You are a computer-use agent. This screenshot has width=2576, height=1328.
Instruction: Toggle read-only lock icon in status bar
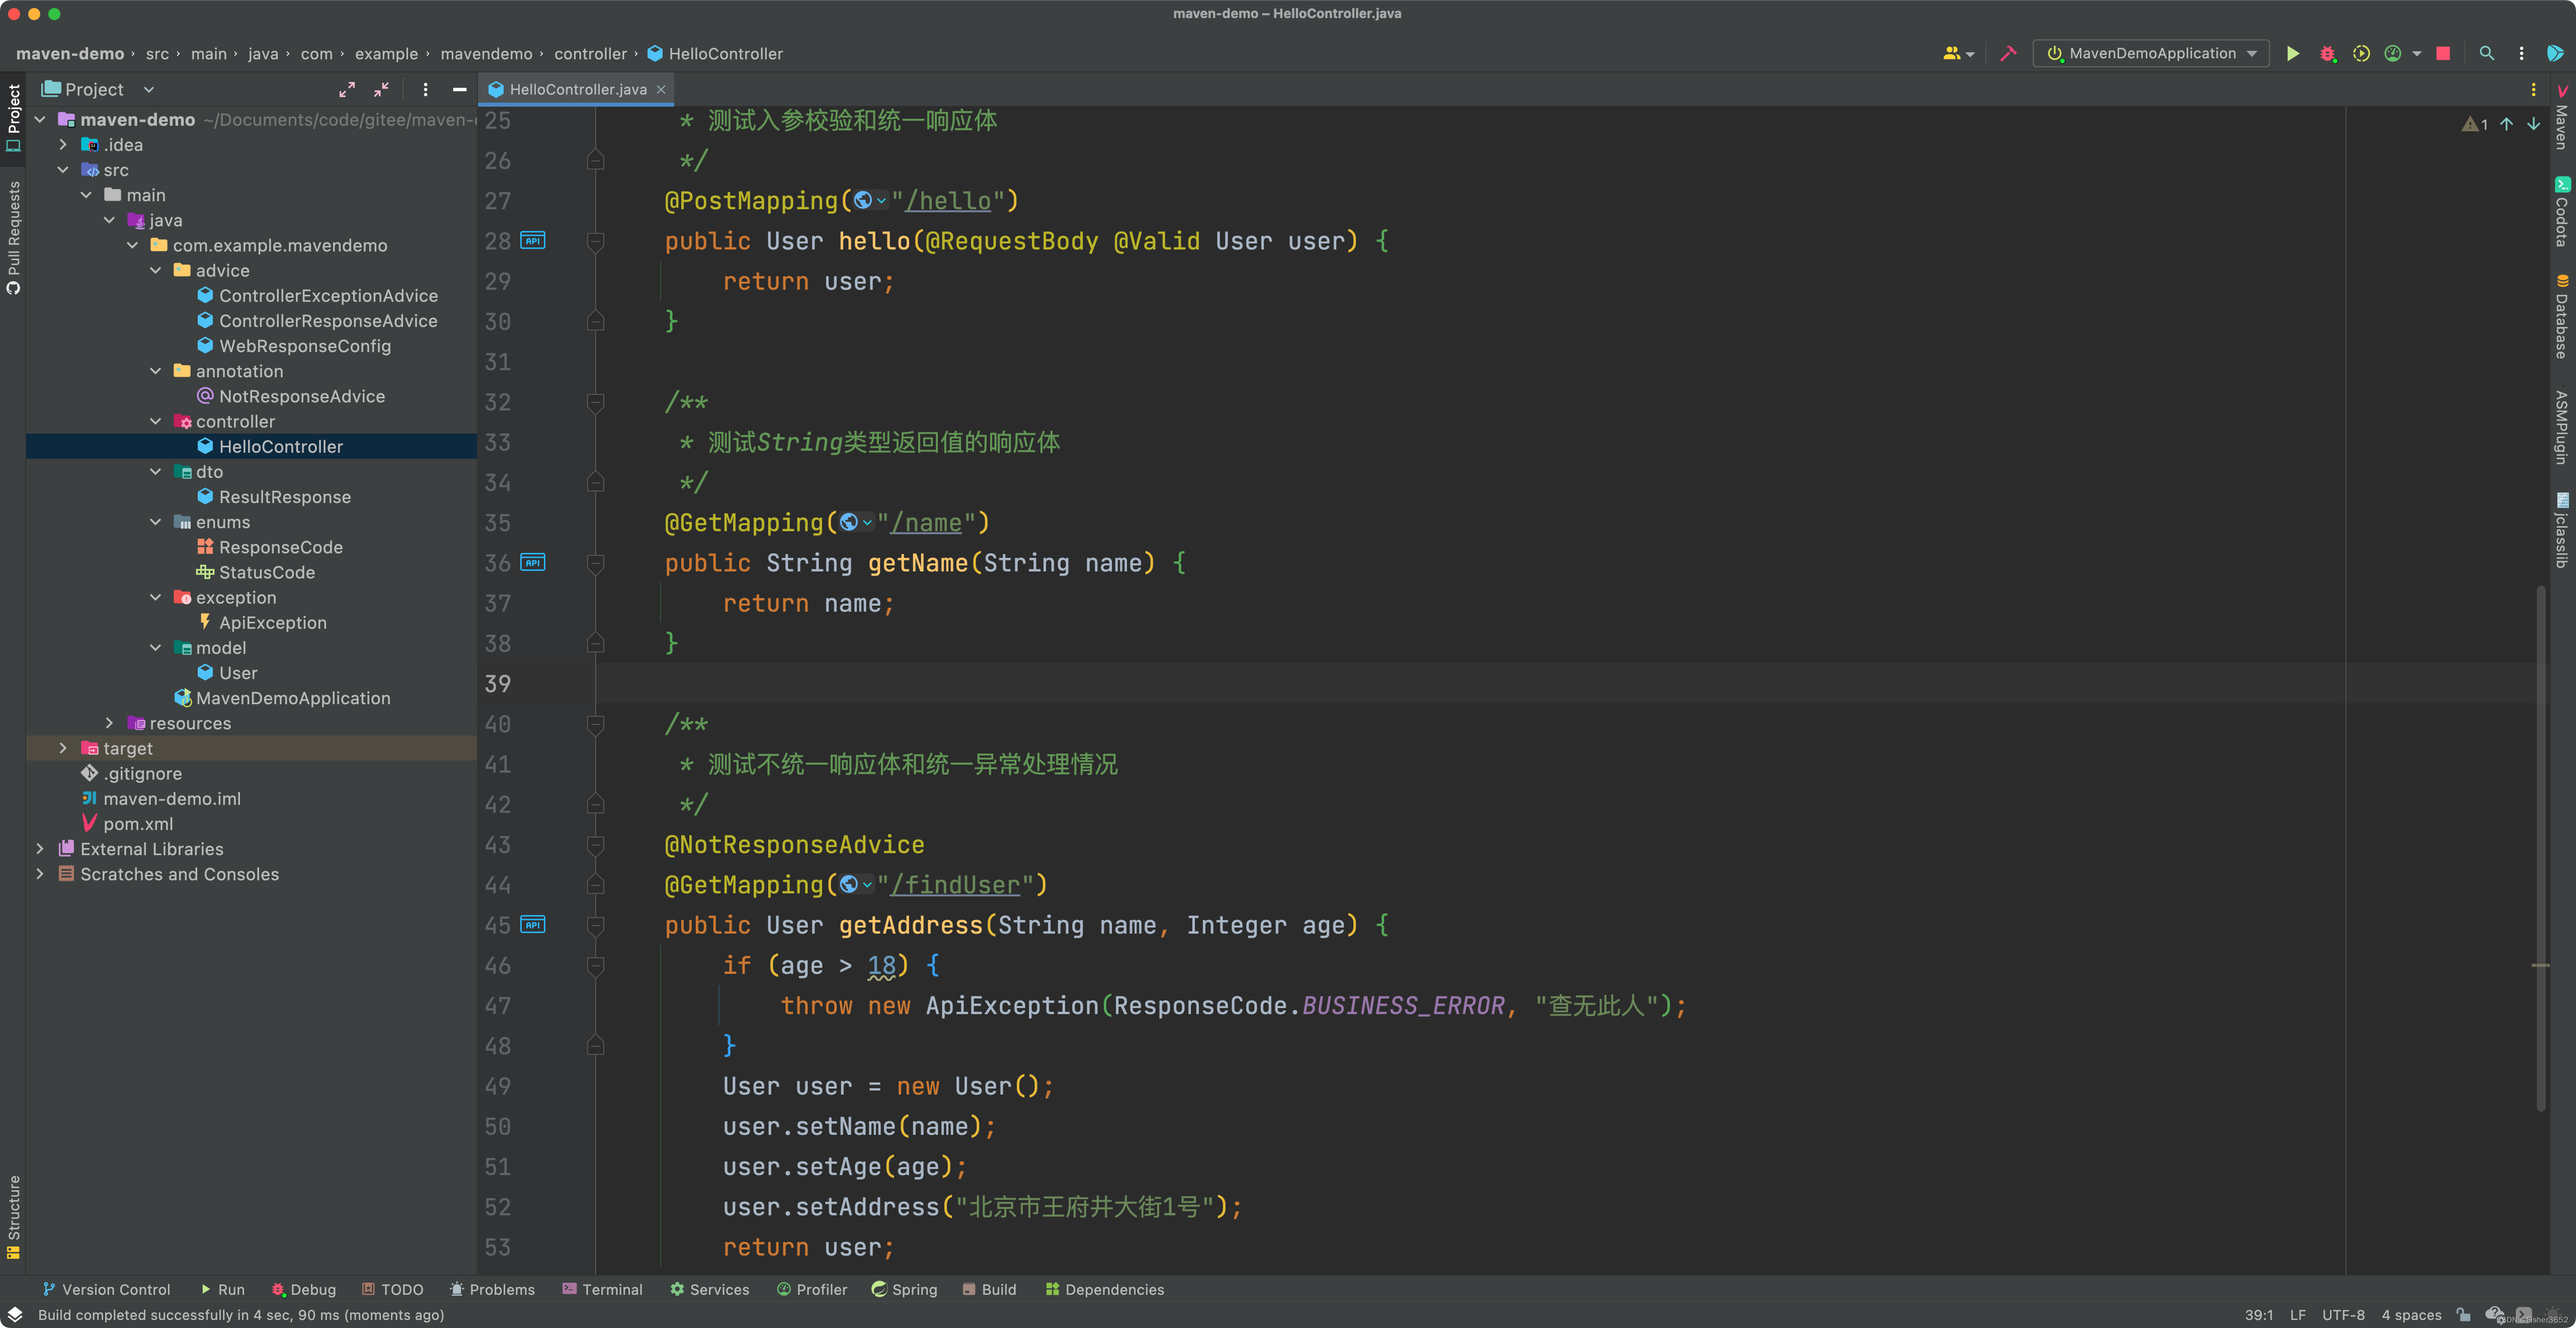2463,1314
